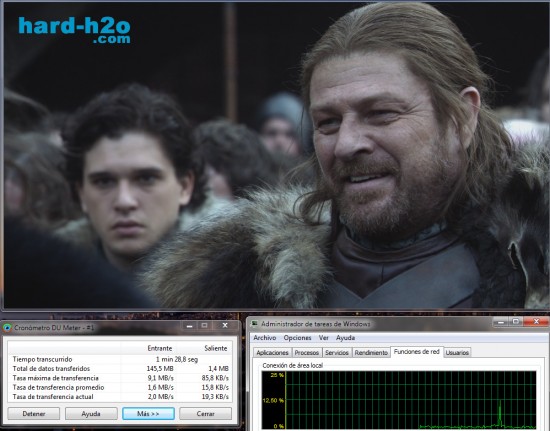This screenshot has height=431, width=550.
Task: Click the DU Meter eye icon in title bar
Action: [7, 328]
